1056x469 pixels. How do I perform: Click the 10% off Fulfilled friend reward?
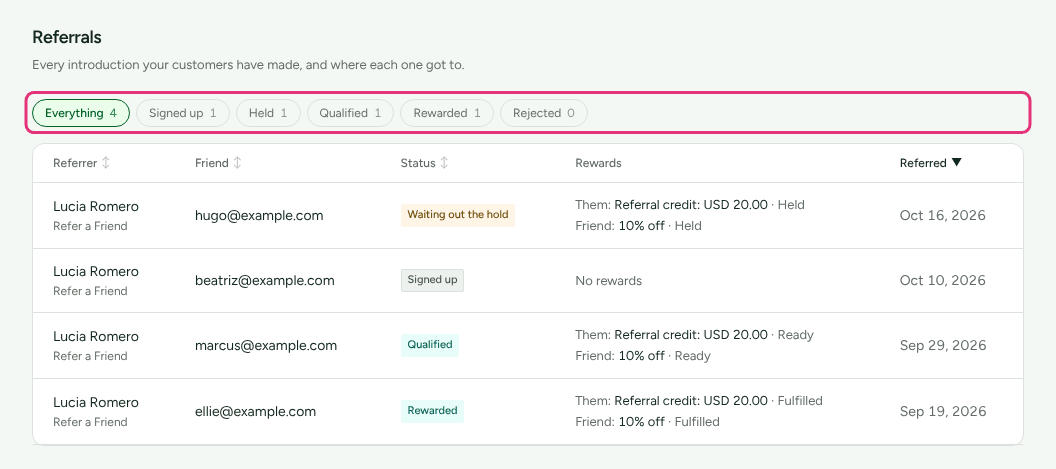647,422
